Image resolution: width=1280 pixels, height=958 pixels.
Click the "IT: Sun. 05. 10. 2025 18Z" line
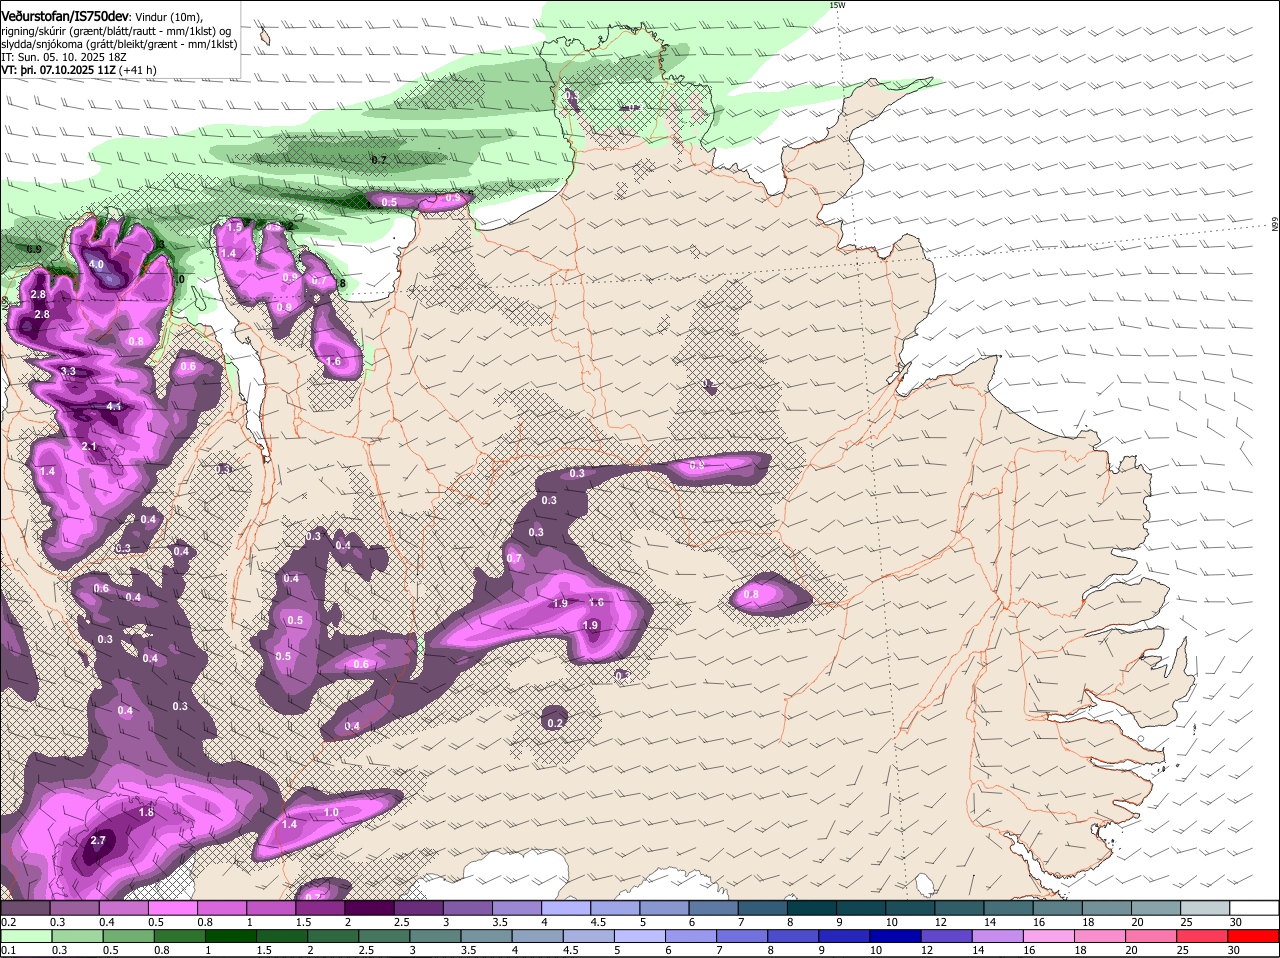coord(63,58)
